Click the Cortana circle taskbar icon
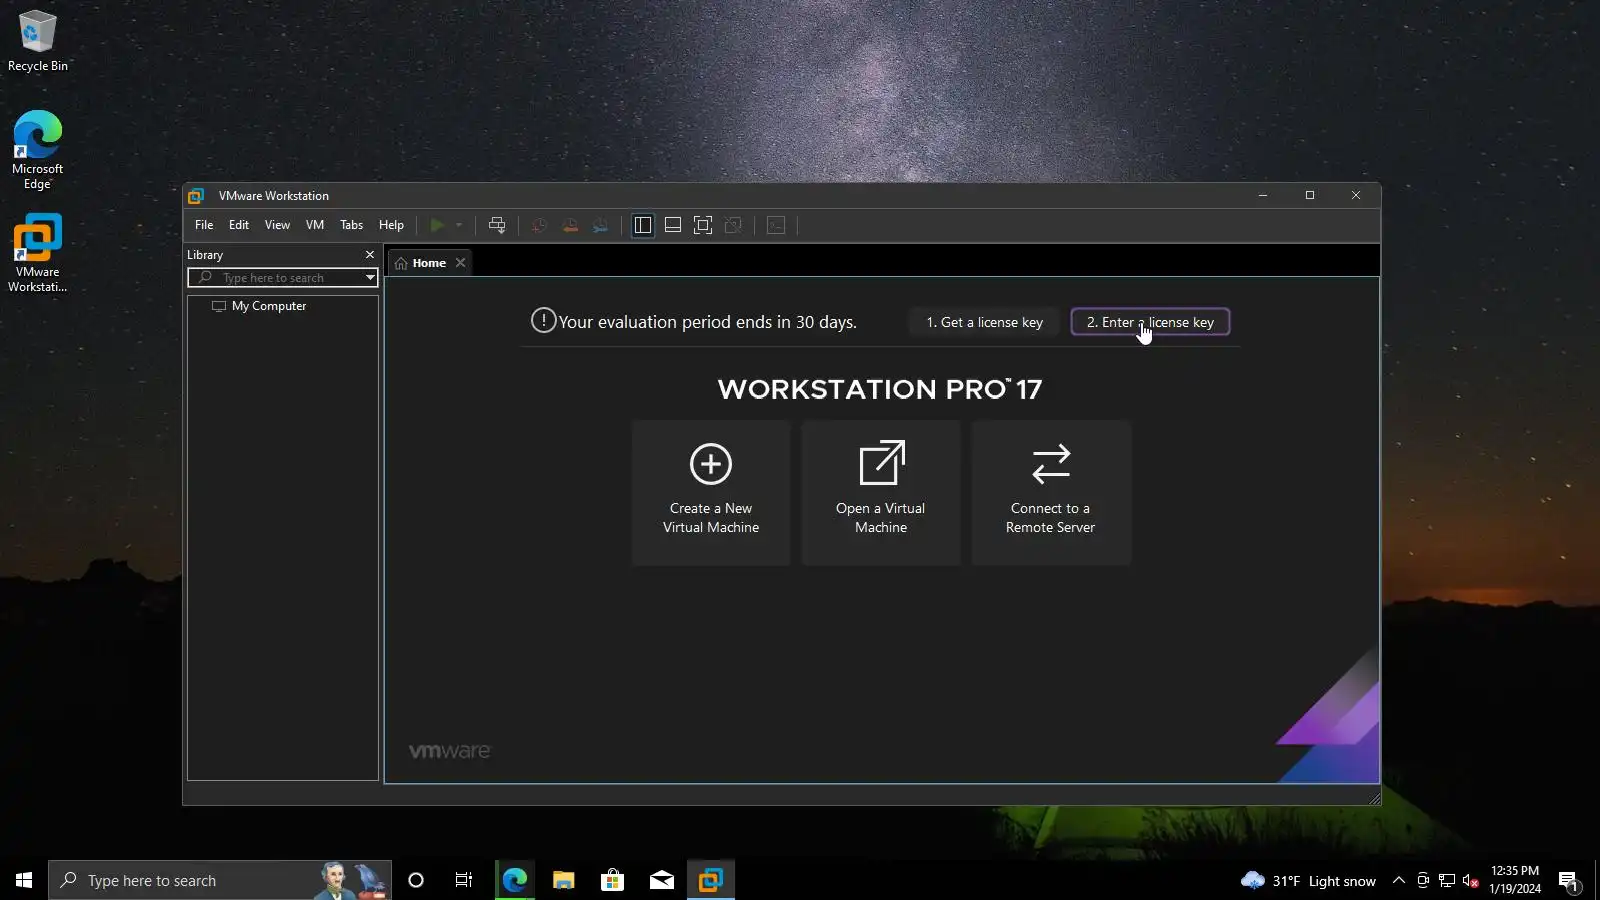Viewport: 1600px width, 900px height. pos(416,880)
